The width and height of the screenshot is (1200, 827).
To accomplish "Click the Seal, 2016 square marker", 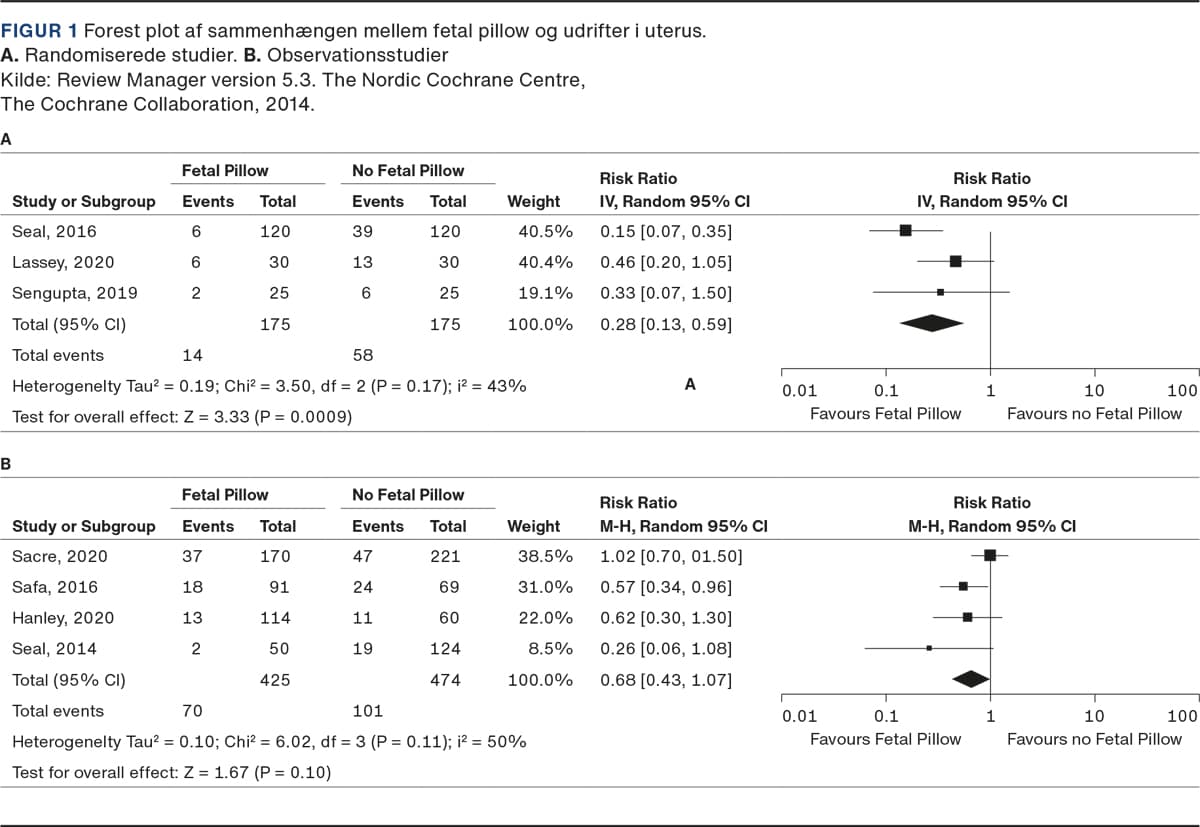I will pos(905,231).
